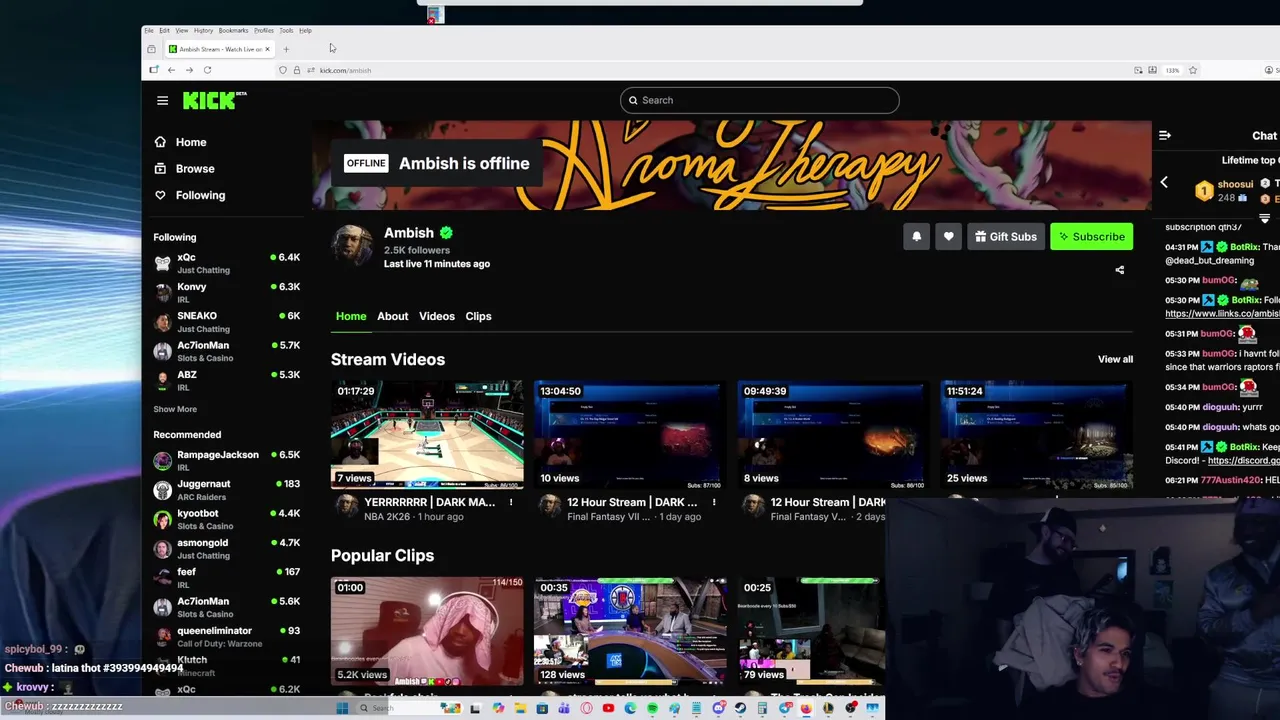This screenshot has height=720, width=1280.
Task: Open queeneliminator Warzone channel
Action: [x=226, y=636]
